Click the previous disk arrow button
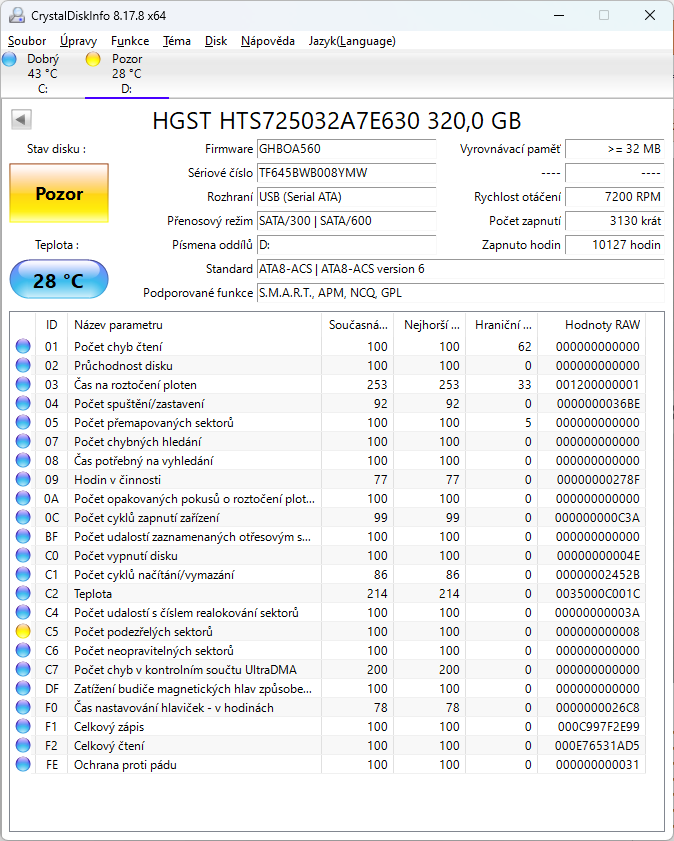The height and width of the screenshot is (841, 674). 21,119
